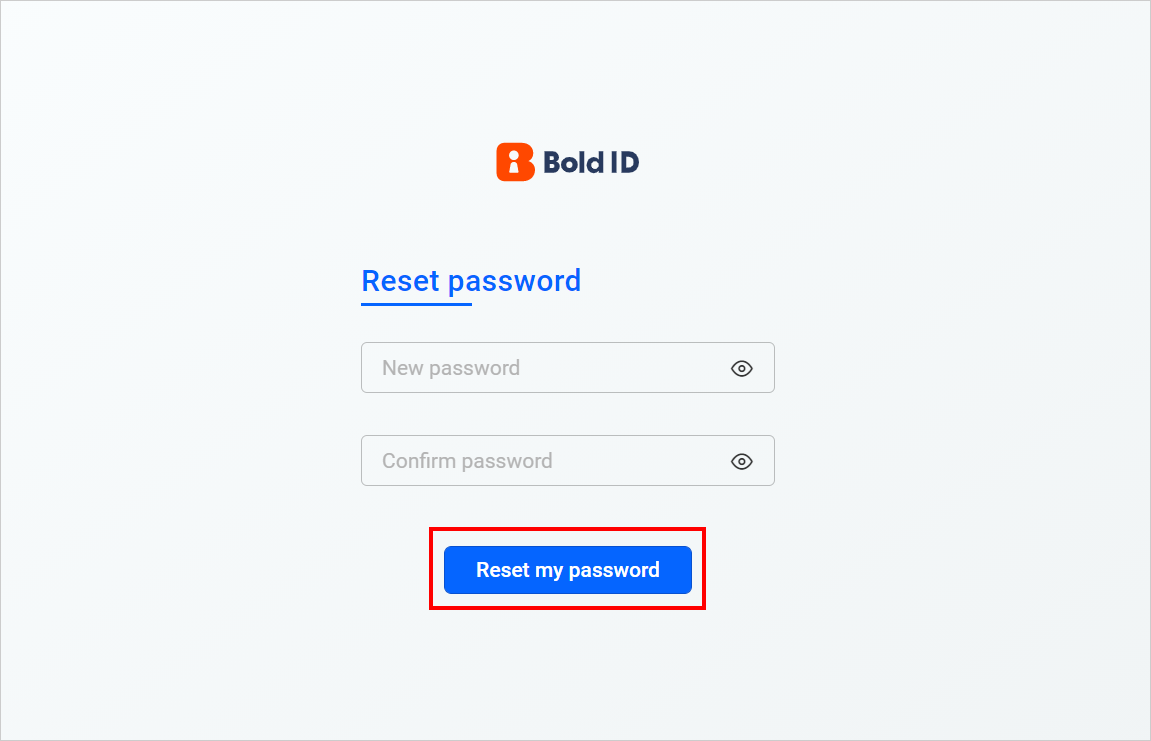This screenshot has width=1151, height=741.
Task: Open the Bold ID home via the logo
Action: click(x=566, y=161)
